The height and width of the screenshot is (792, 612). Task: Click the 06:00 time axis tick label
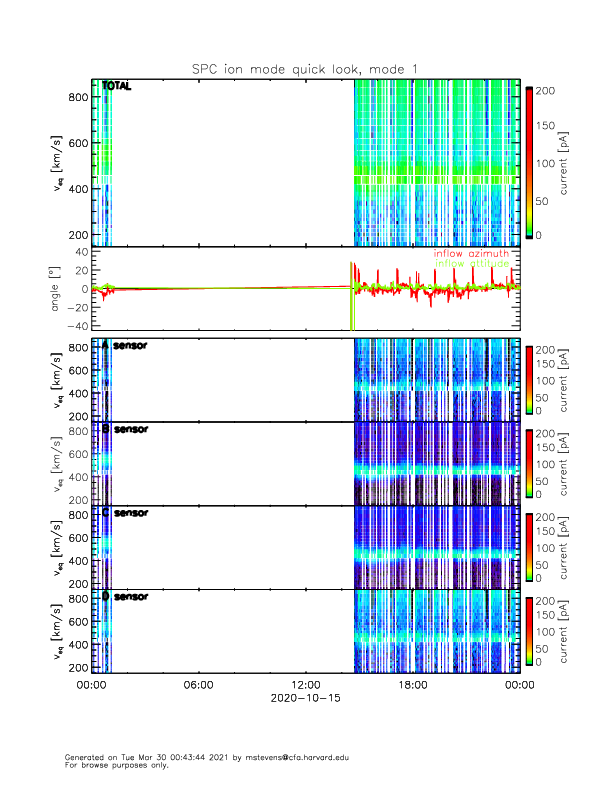point(198,685)
